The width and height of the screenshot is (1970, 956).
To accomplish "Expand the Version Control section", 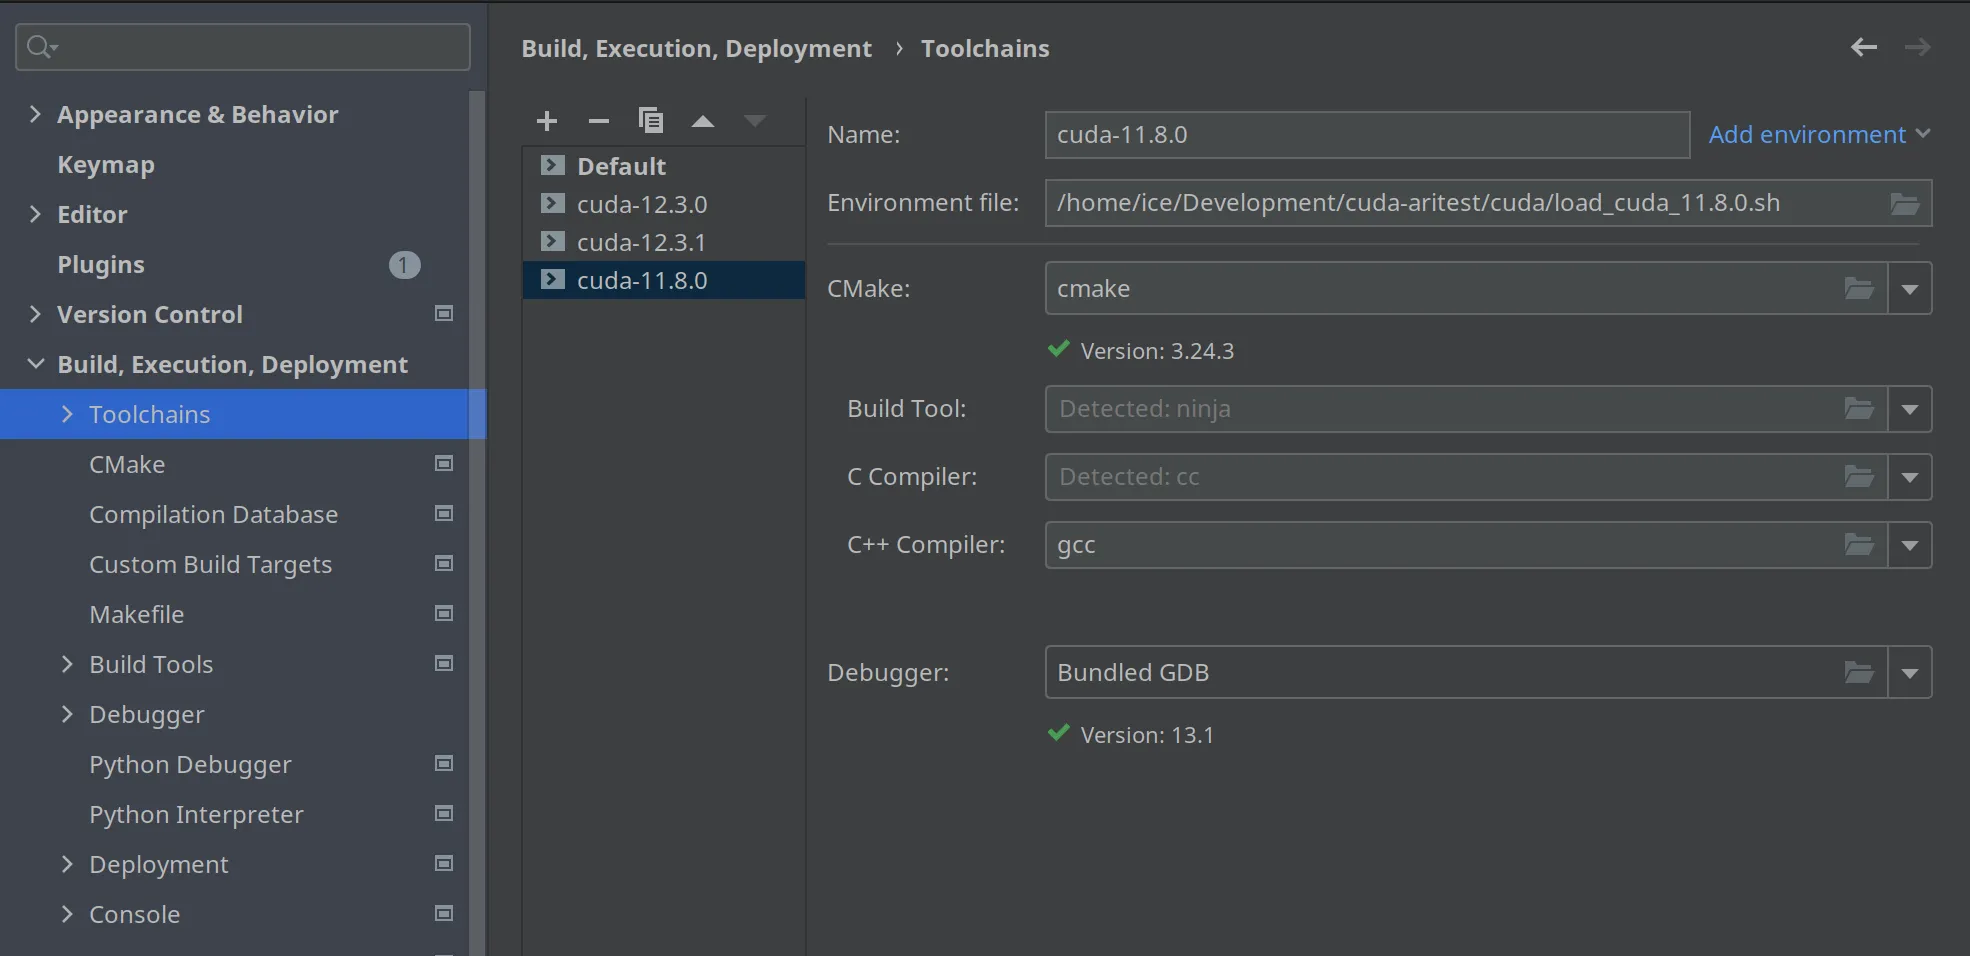I will point(35,314).
